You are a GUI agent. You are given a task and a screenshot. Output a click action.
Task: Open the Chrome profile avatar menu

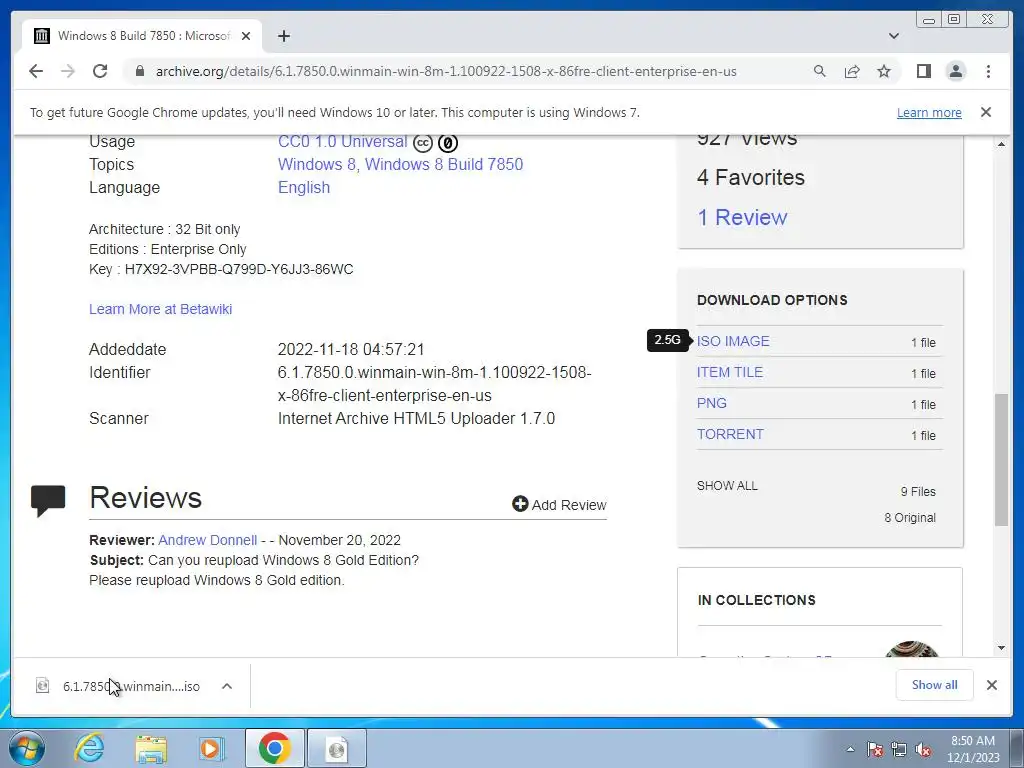pos(955,71)
